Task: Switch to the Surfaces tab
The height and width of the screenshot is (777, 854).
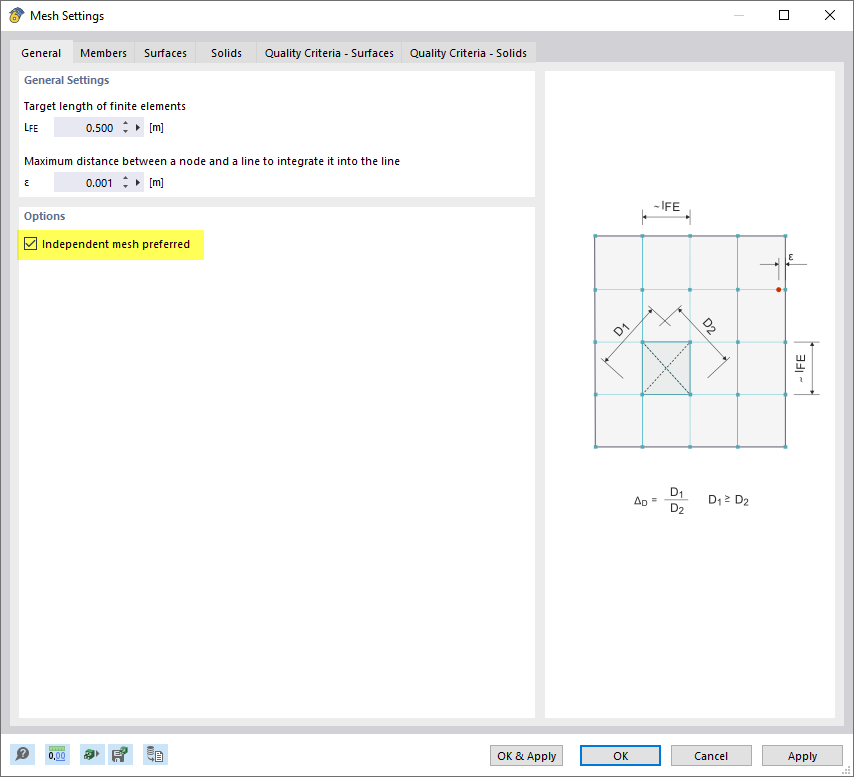Action: click(166, 53)
